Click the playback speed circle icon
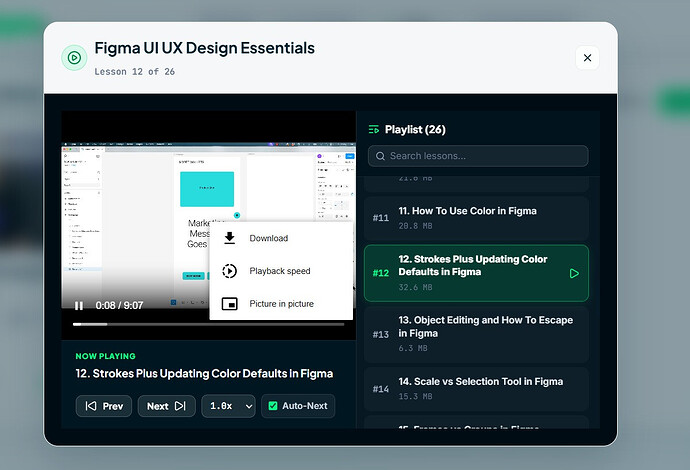Screen dimensions: 690x470 pos(229,271)
